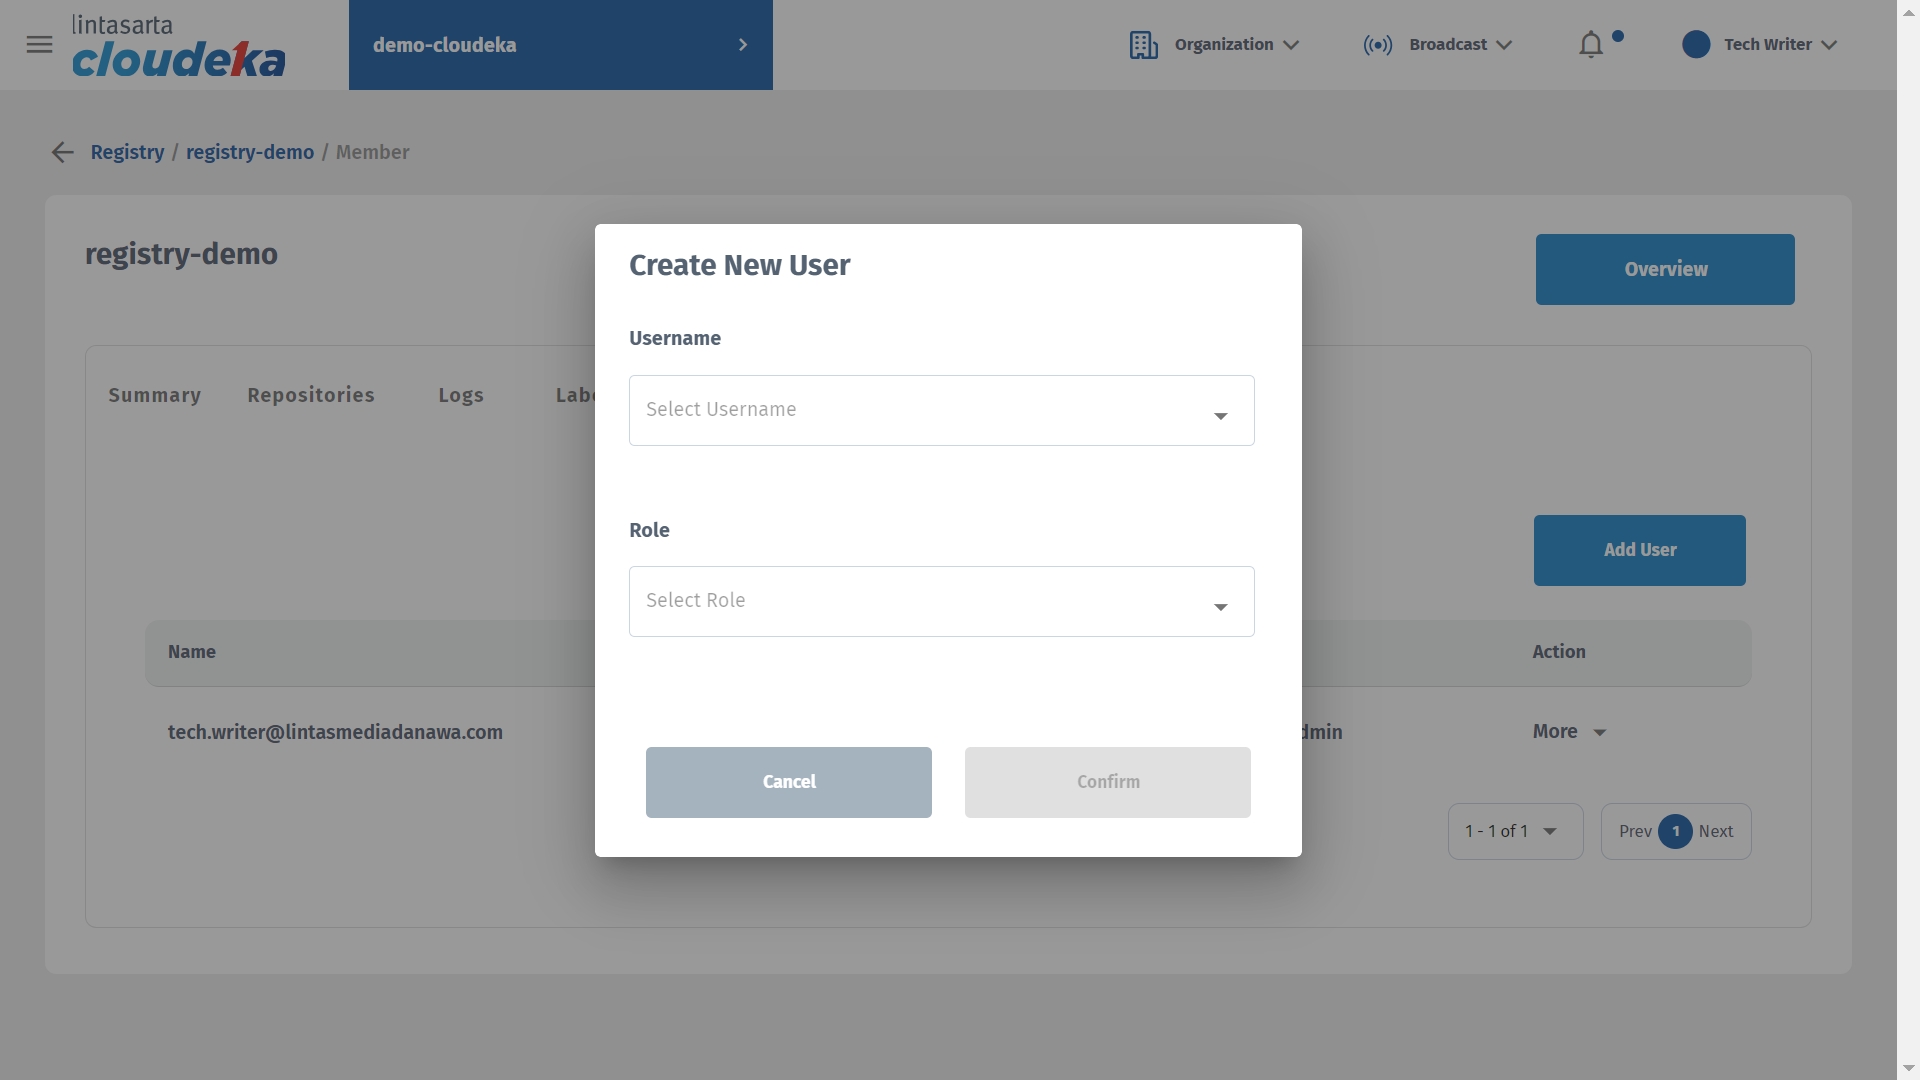Open the 1 - 1 of 1 rows dropdown
The image size is (1920, 1080).
1514,832
